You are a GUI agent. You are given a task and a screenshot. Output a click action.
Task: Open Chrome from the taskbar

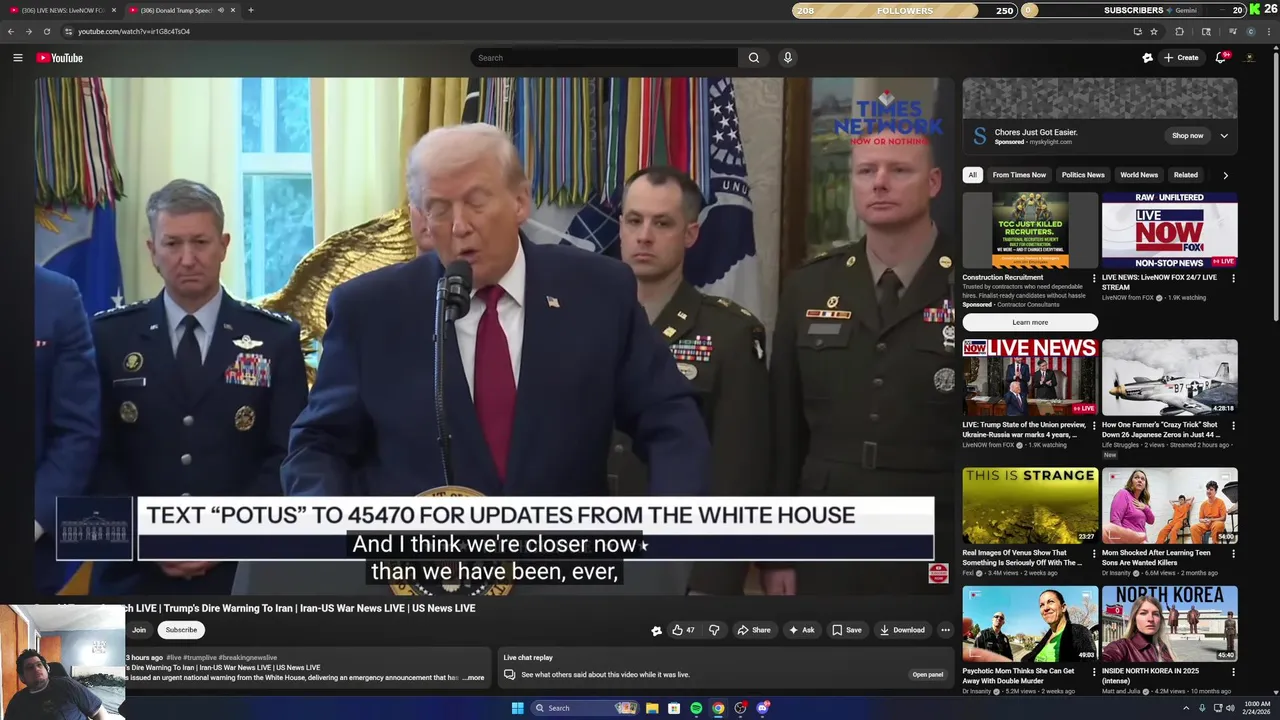[718, 708]
